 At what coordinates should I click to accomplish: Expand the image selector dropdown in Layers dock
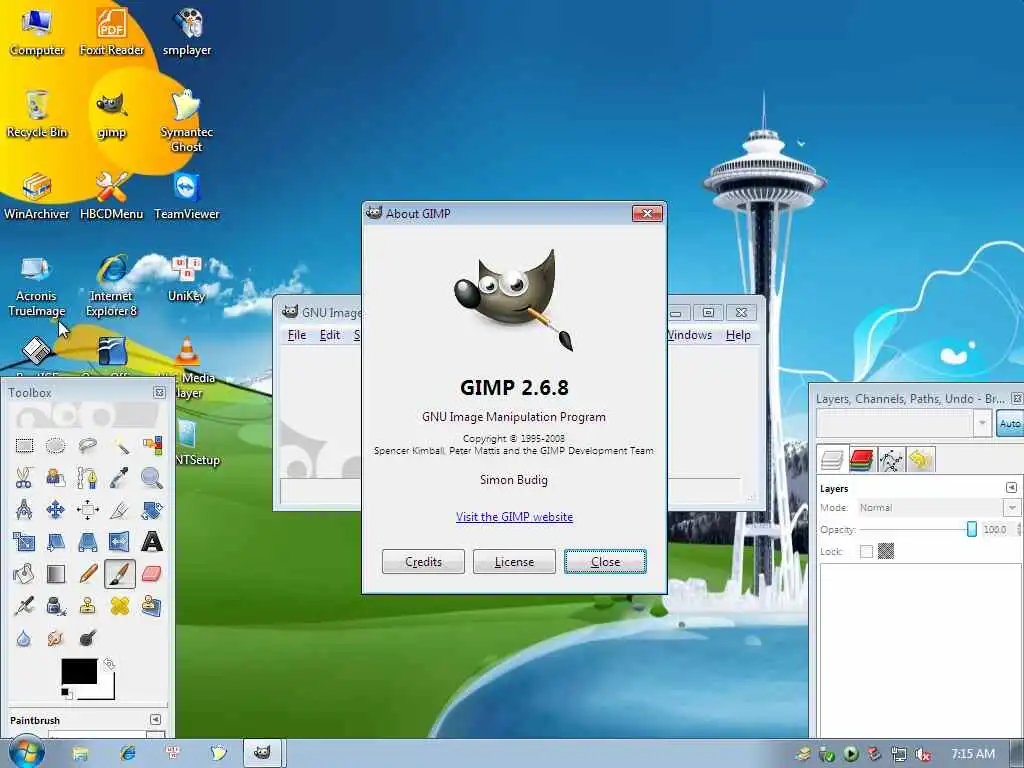(x=982, y=423)
